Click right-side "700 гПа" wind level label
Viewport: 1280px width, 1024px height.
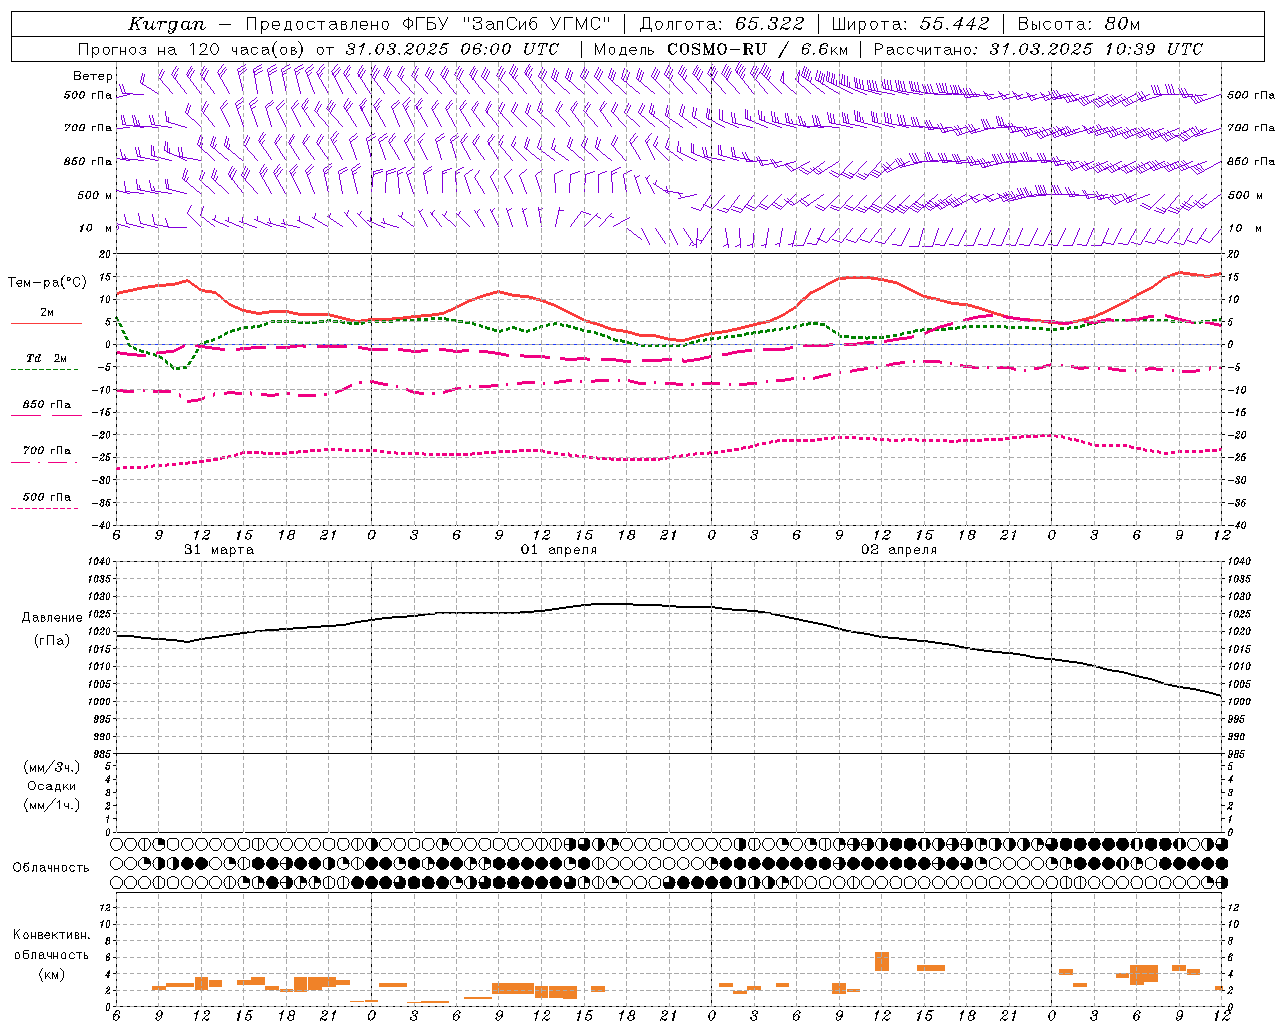pos(1251,128)
